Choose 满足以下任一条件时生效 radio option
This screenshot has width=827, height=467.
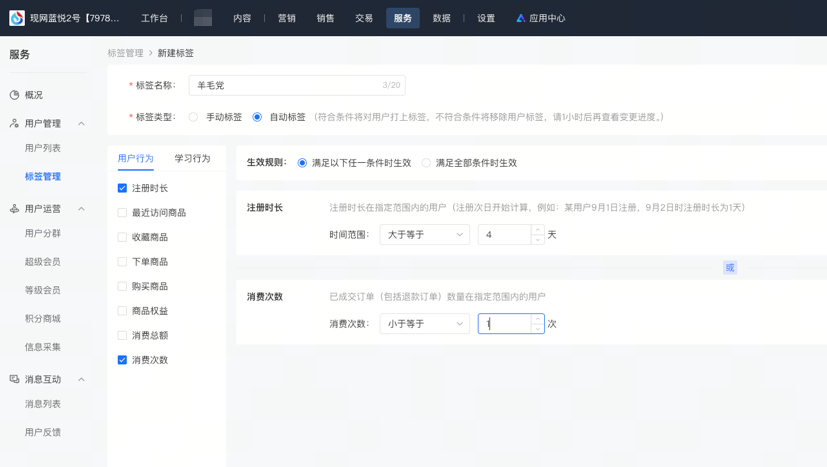click(302, 163)
